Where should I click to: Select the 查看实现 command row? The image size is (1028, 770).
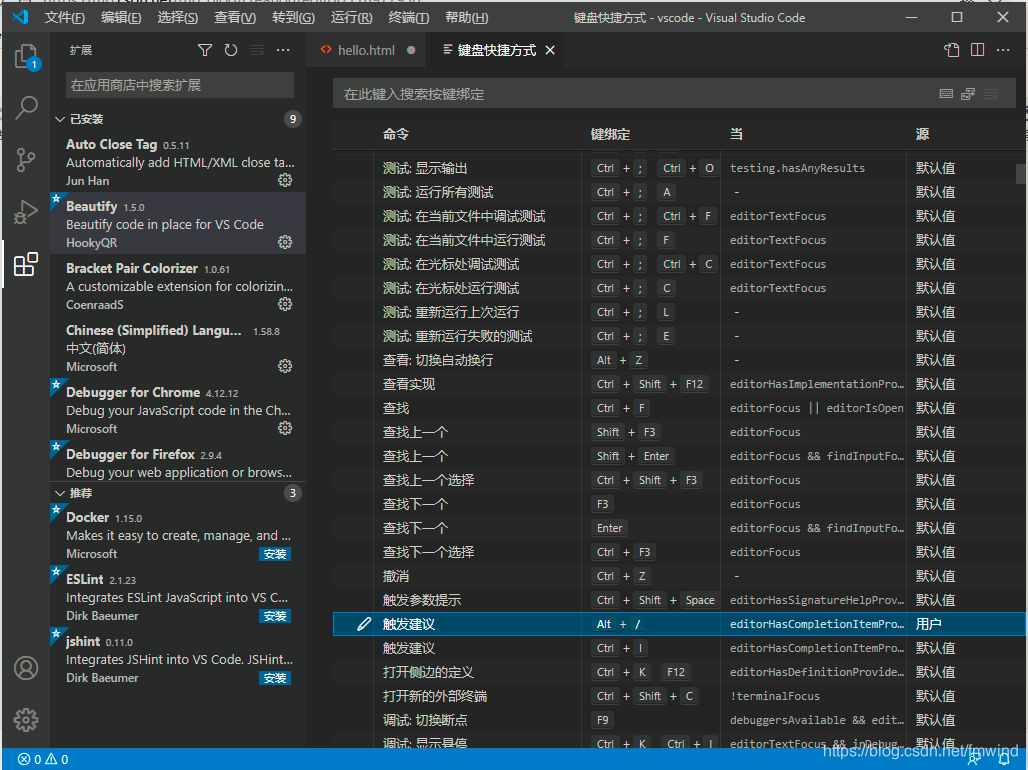coord(679,384)
